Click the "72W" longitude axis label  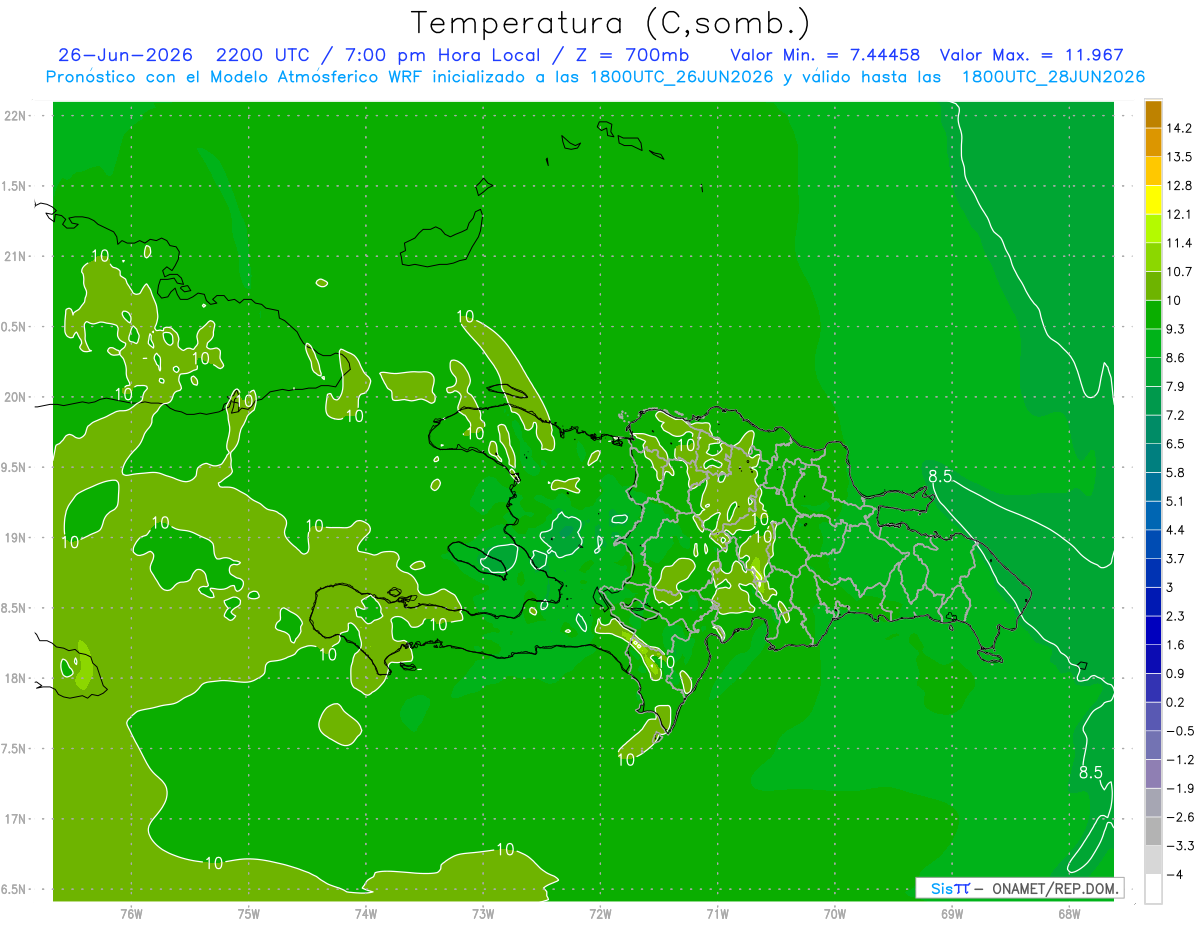point(600,914)
